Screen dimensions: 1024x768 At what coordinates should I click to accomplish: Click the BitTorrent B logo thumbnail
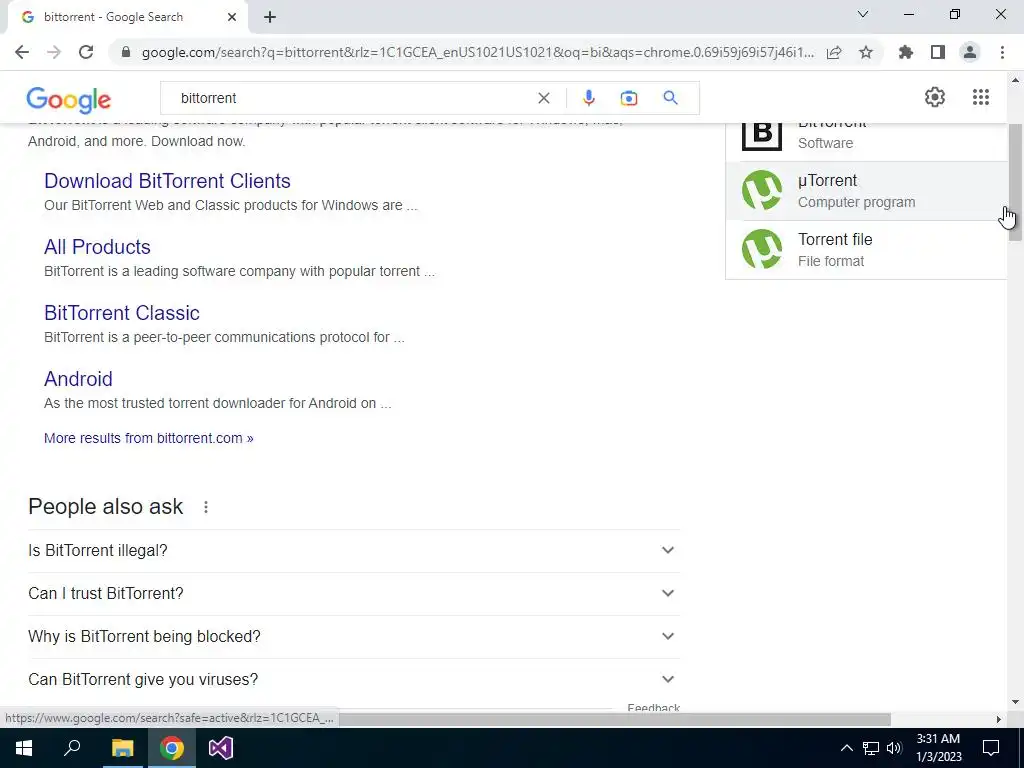click(761, 137)
